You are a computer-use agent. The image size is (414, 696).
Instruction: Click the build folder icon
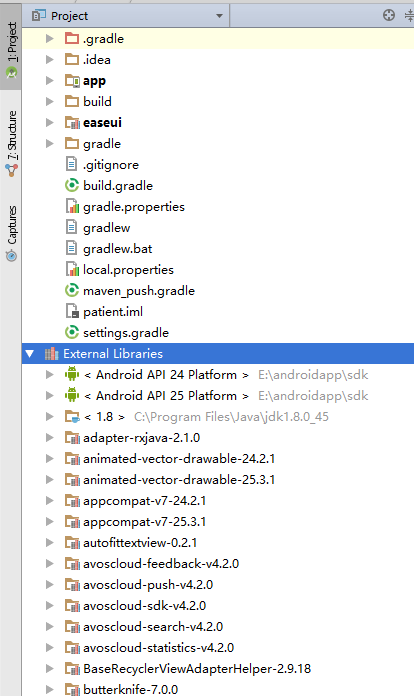(x=72, y=101)
